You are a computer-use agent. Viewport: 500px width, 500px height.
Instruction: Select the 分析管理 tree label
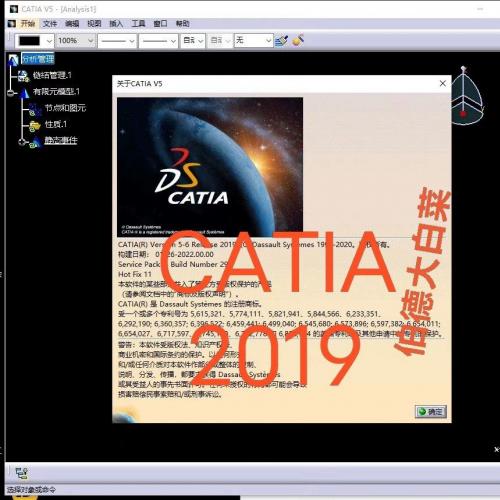[x=38, y=59]
